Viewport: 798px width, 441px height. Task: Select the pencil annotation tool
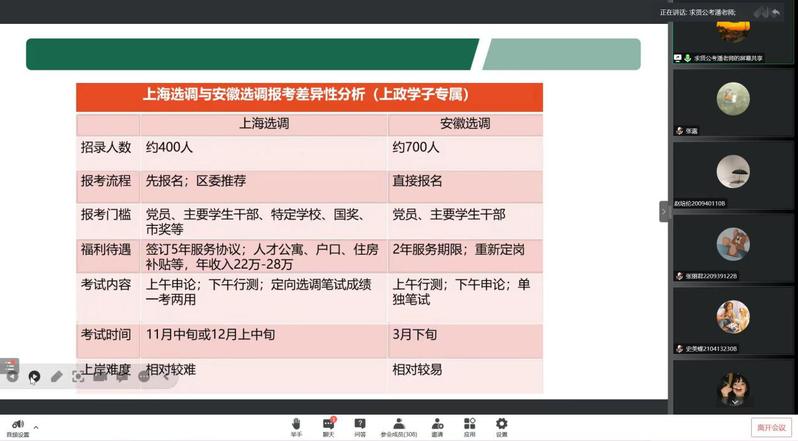pyautogui.click(x=56, y=377)
